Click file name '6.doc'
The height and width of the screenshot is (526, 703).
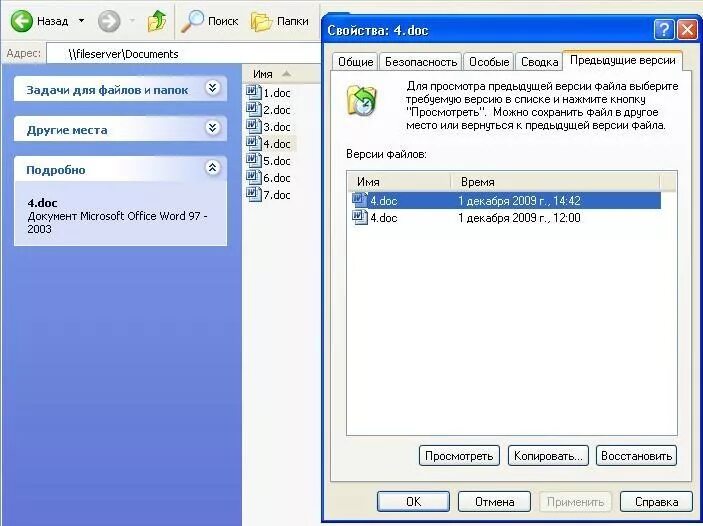(x=277, y=178)
